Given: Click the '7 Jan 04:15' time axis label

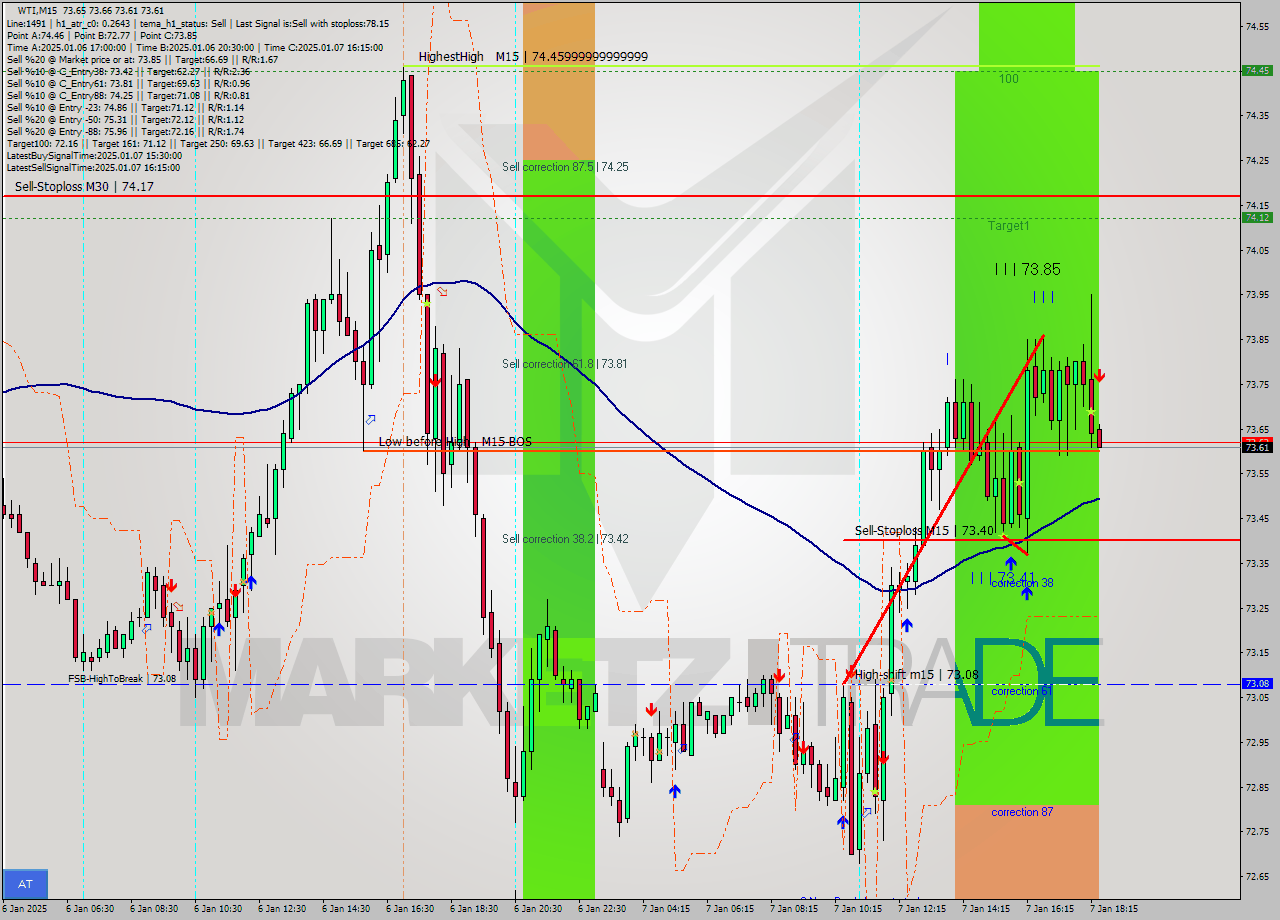Looking at the screenshot, I should pyautogui.click(x=665, y=909).
